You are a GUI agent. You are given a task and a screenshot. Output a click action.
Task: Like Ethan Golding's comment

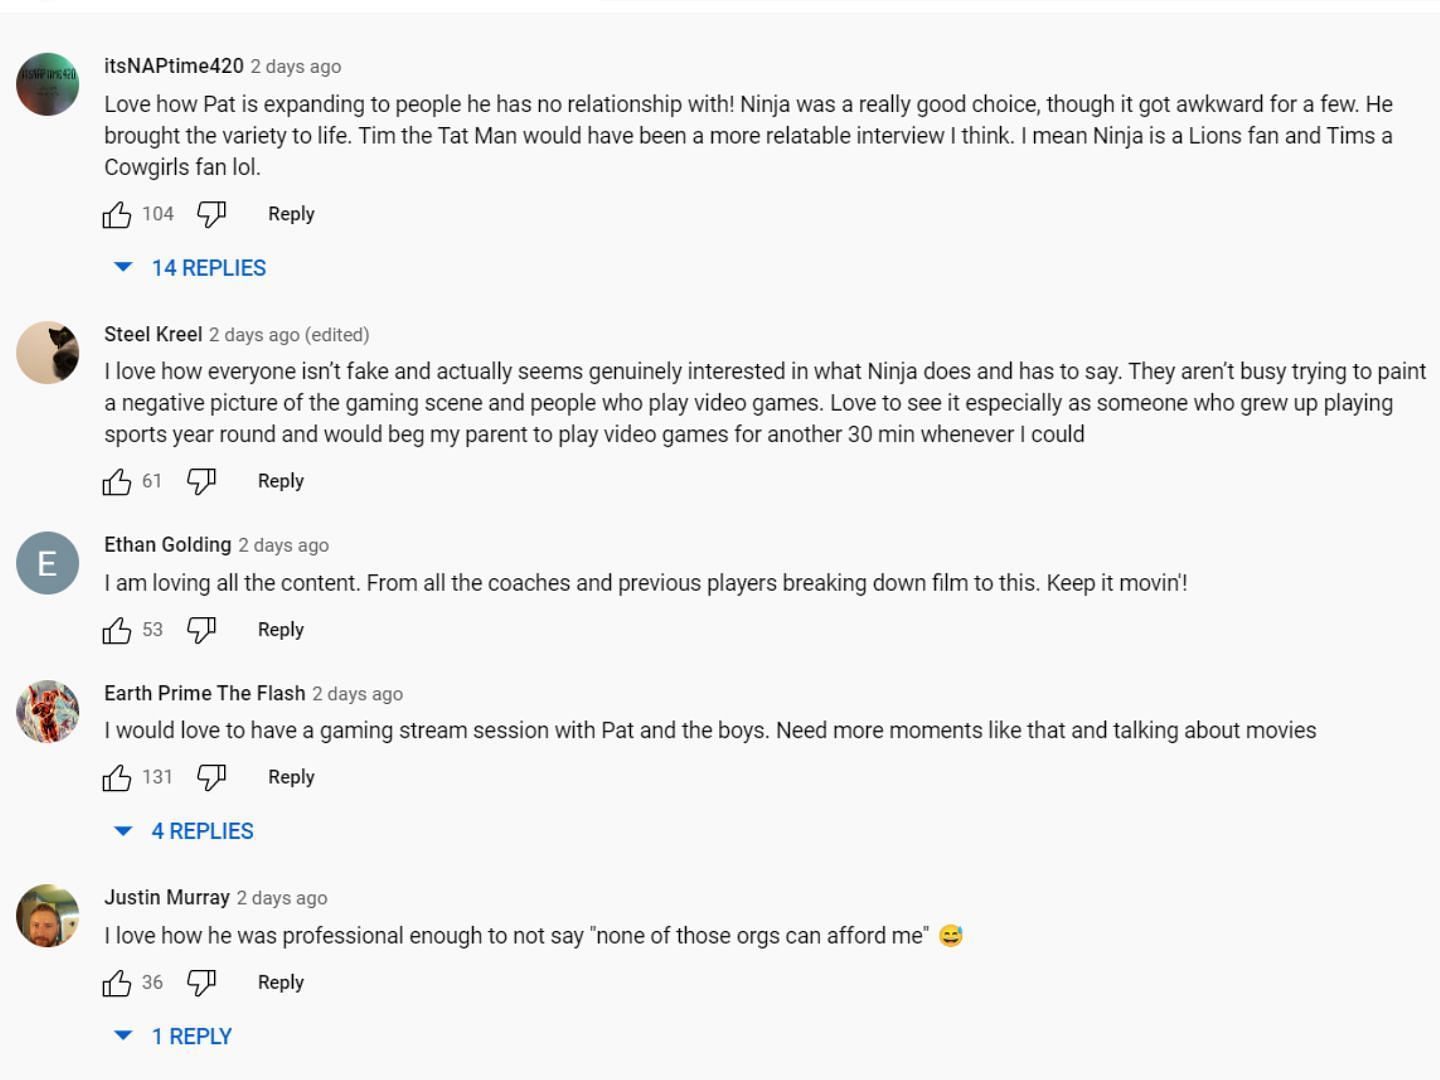(x=117, y=630)
